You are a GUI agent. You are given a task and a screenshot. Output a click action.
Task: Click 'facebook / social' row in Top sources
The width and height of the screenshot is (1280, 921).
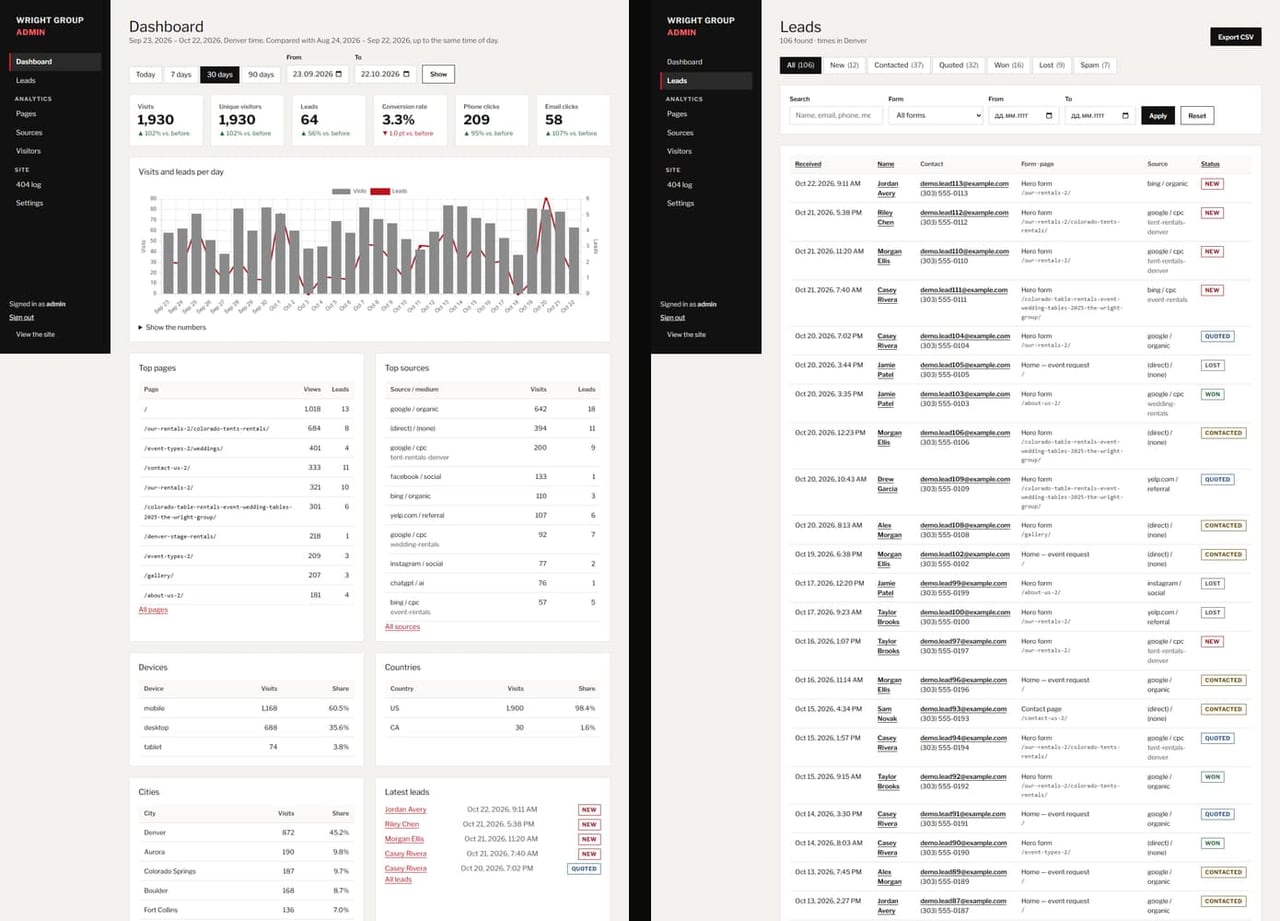493,477
